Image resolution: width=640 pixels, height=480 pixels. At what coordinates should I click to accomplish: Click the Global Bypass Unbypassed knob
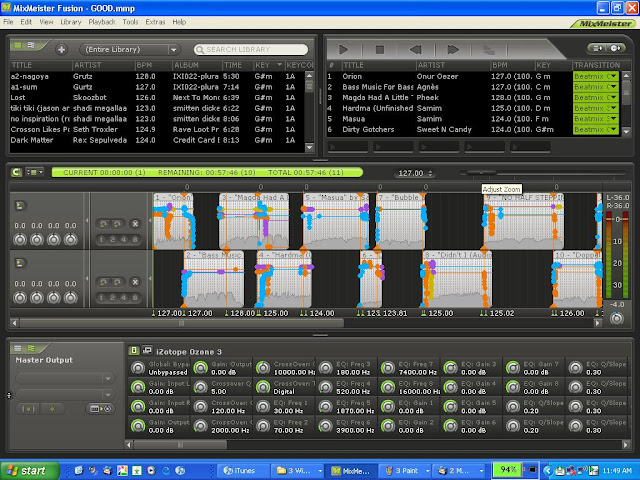coord(138,368)
